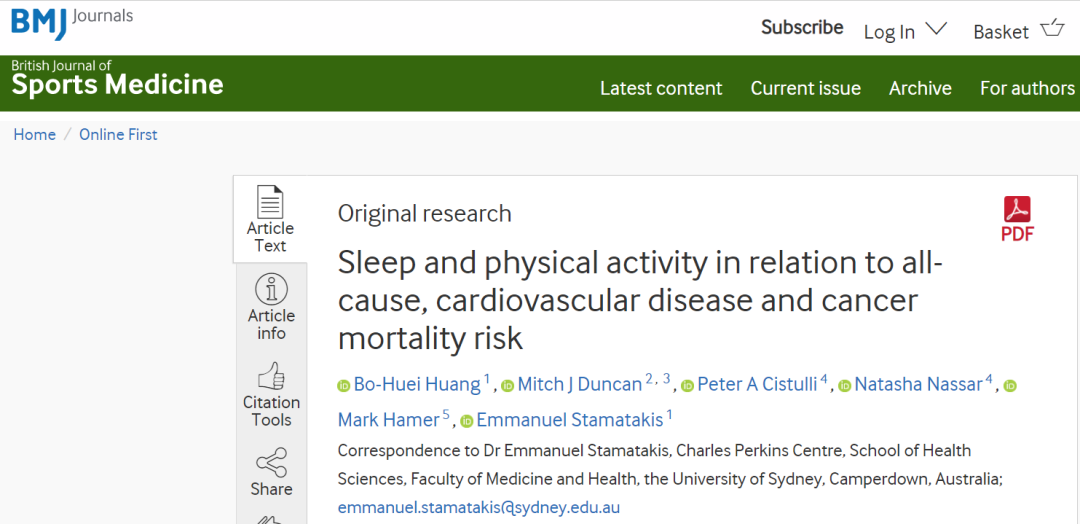This screenshot has height=524, width=1080.
Task: Open the PDF download icon
Action: [1017, 210]
